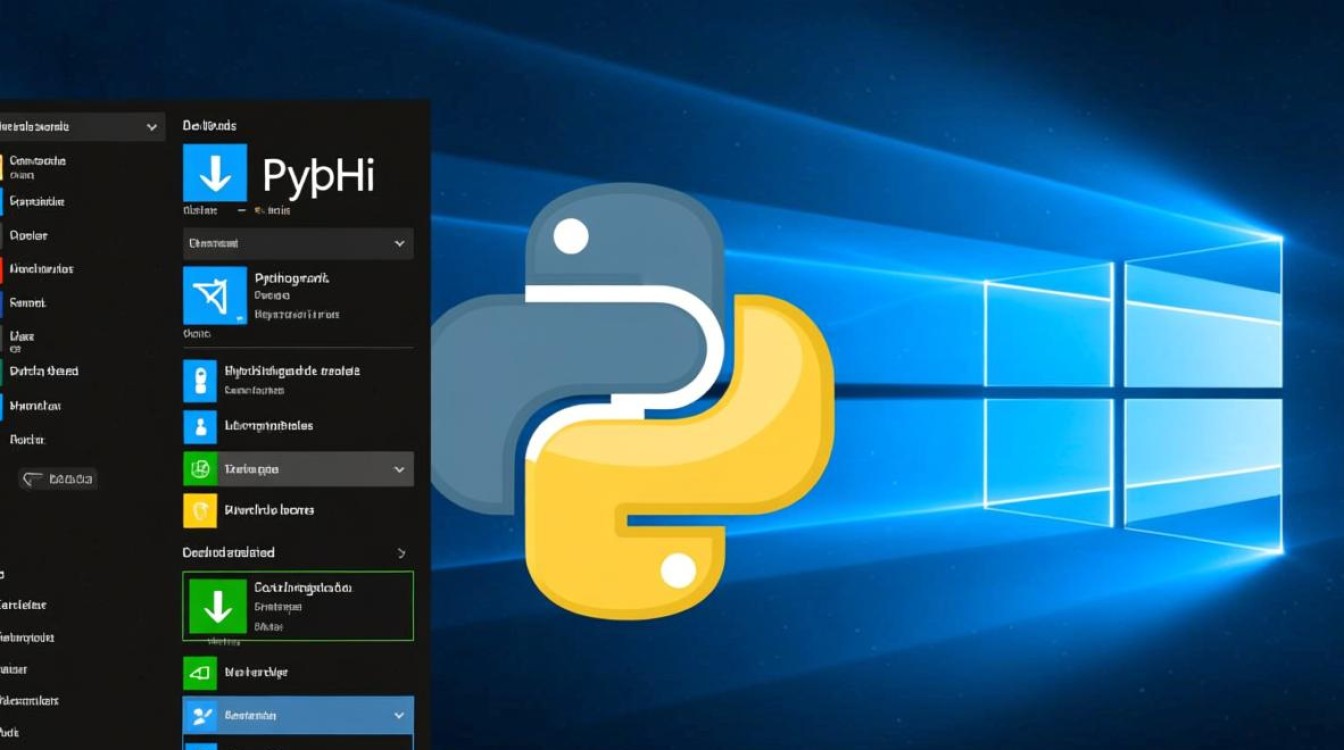1344x750 pixels.
Task: Select the sidebar item with the green marker
Action: (x=43, y=371)
